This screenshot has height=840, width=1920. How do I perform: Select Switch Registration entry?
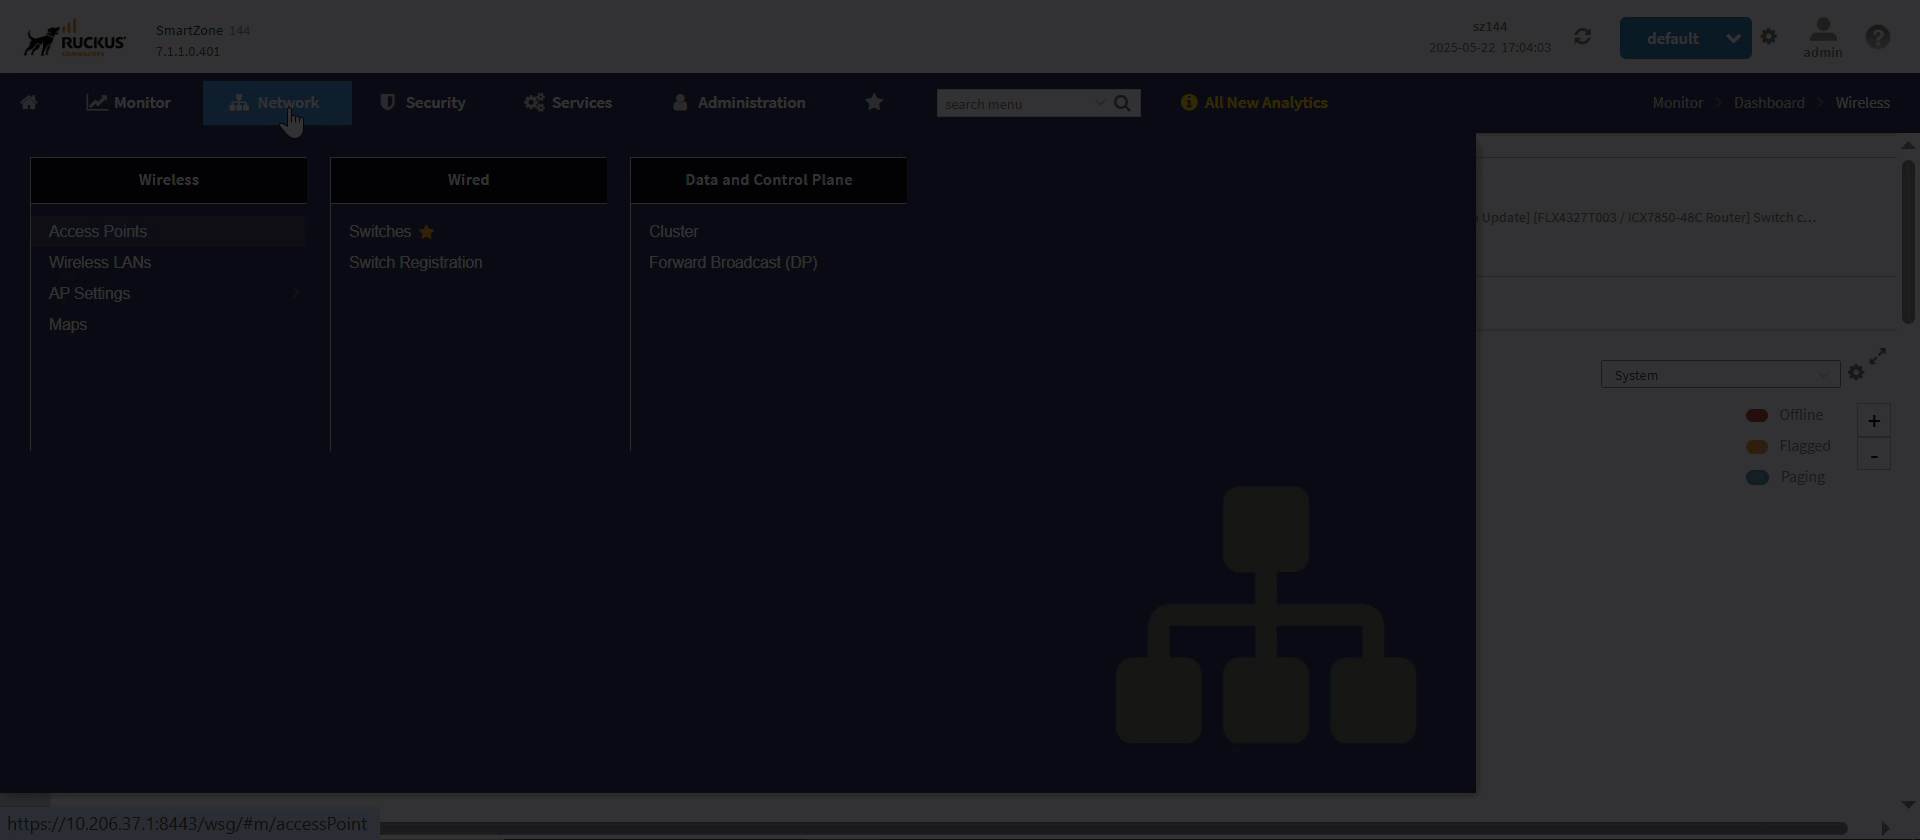click(416, 262)
